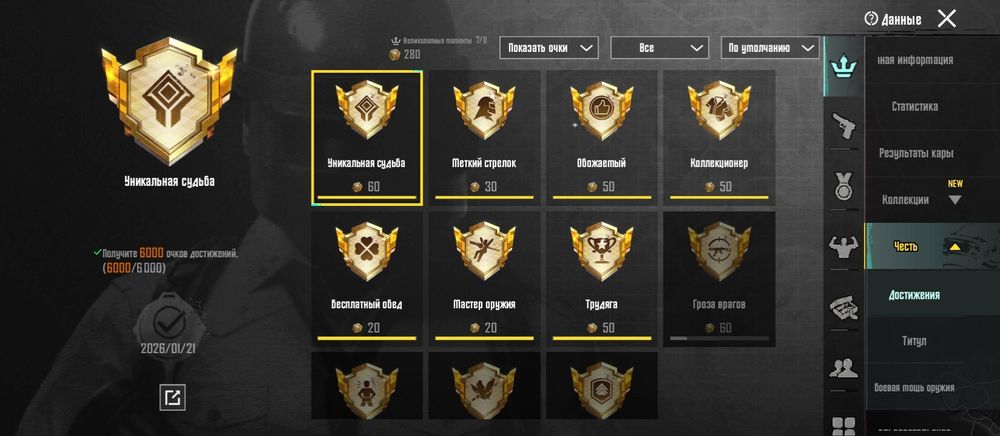This screenshot has height=436, width=1000.
Task: Select the crown icon in the category sidebar
Action: pos(844,66)
